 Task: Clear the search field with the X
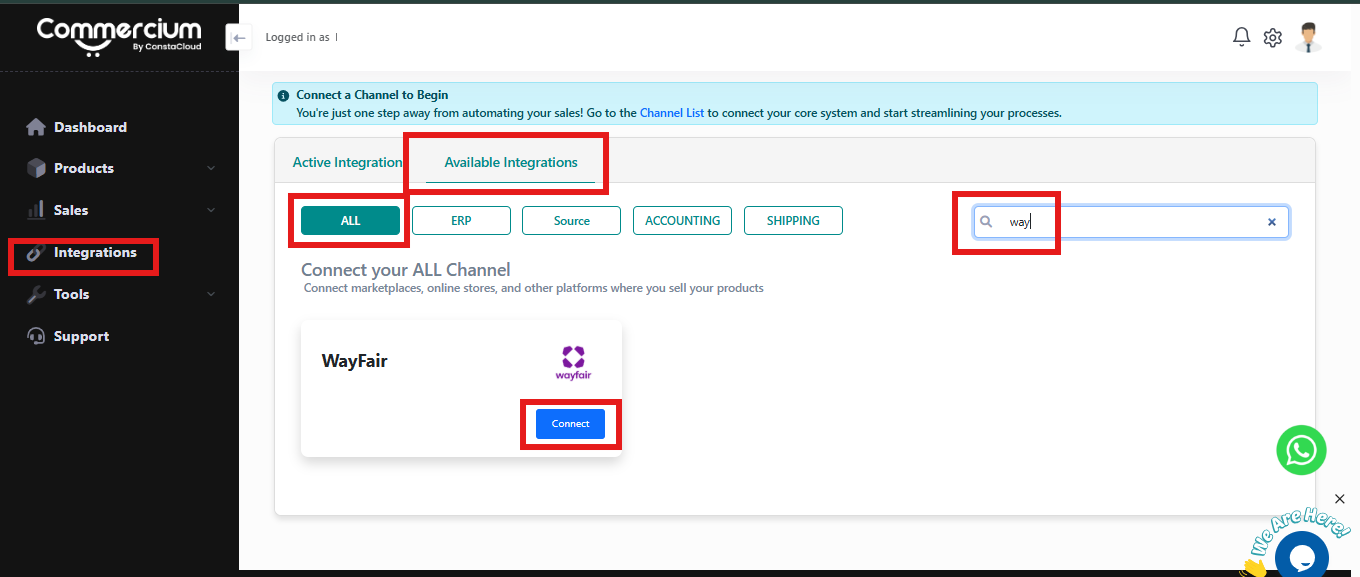click(1272, 222)
